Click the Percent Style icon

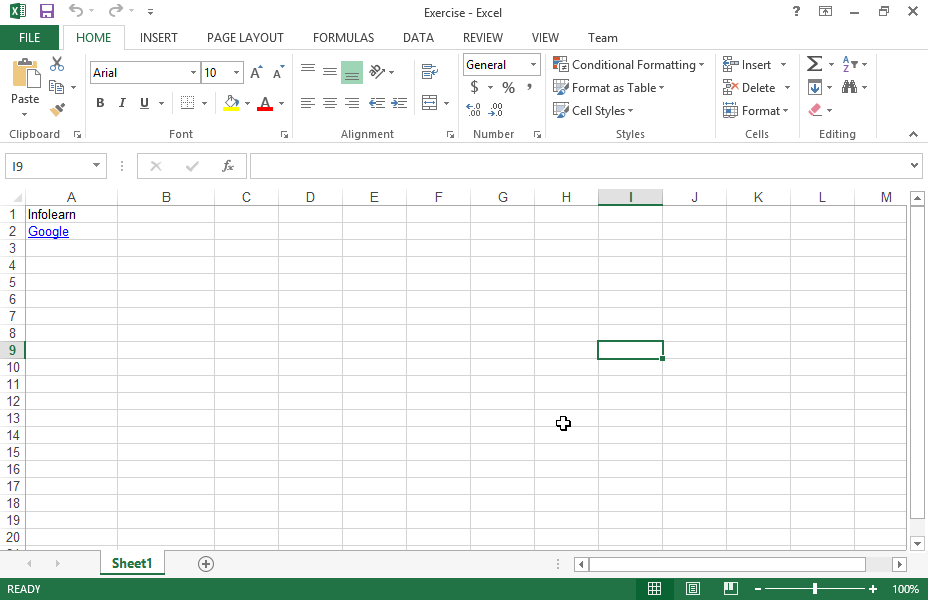click(x=508, y=88)
